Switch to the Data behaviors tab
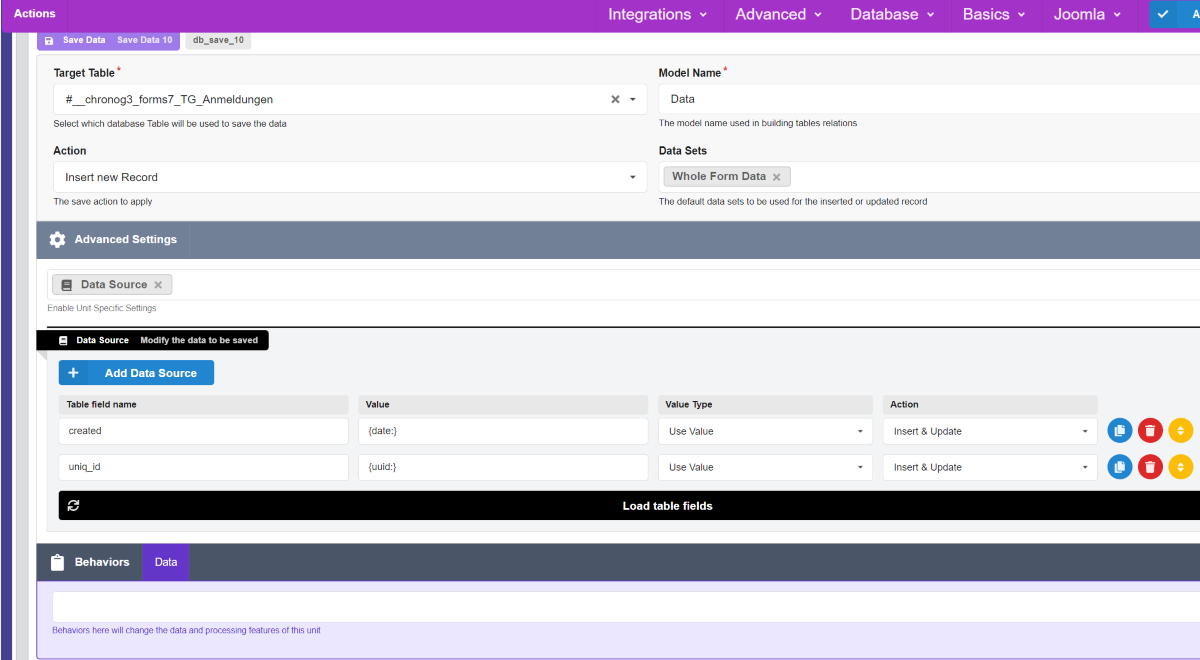The height and width of the screenshot is (660, 1200). coord(166,562)
